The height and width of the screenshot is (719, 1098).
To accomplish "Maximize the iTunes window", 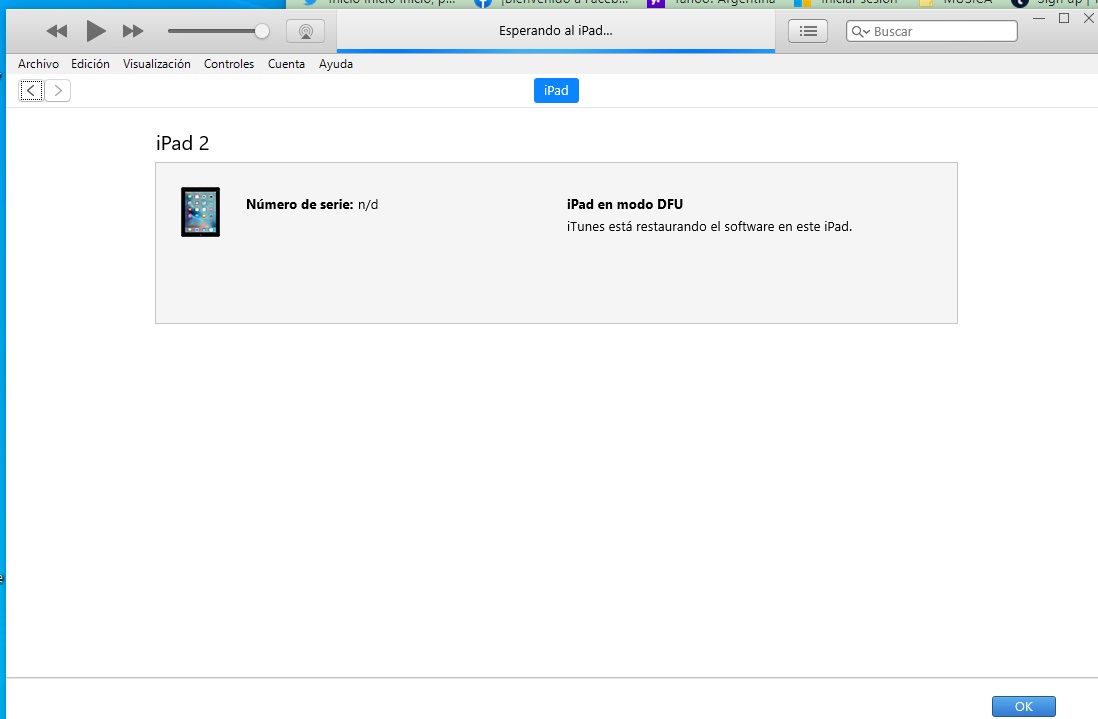I will [x=1064, y=18].
